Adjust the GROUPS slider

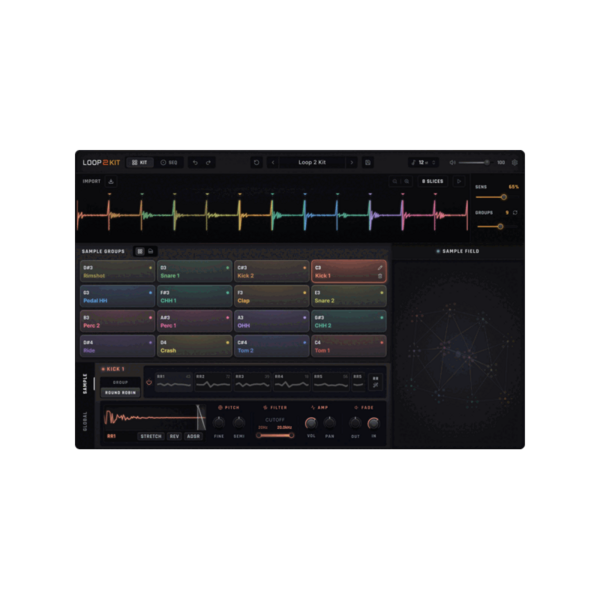click(x=497, y=227)
